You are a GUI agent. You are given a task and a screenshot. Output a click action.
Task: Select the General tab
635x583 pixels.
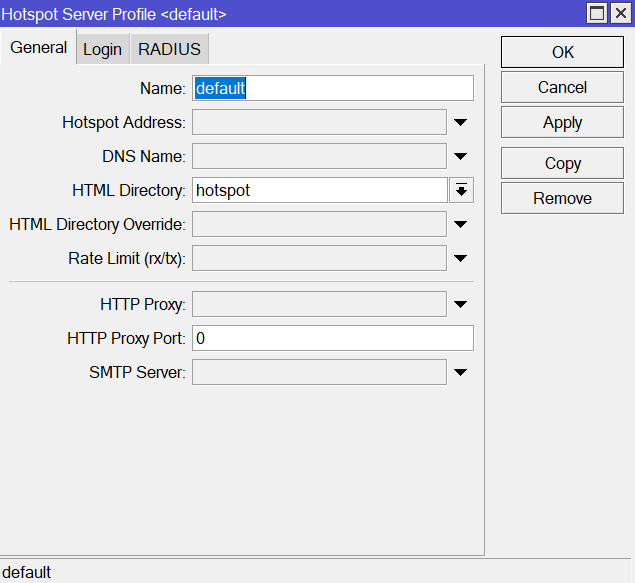click(38, 47)
